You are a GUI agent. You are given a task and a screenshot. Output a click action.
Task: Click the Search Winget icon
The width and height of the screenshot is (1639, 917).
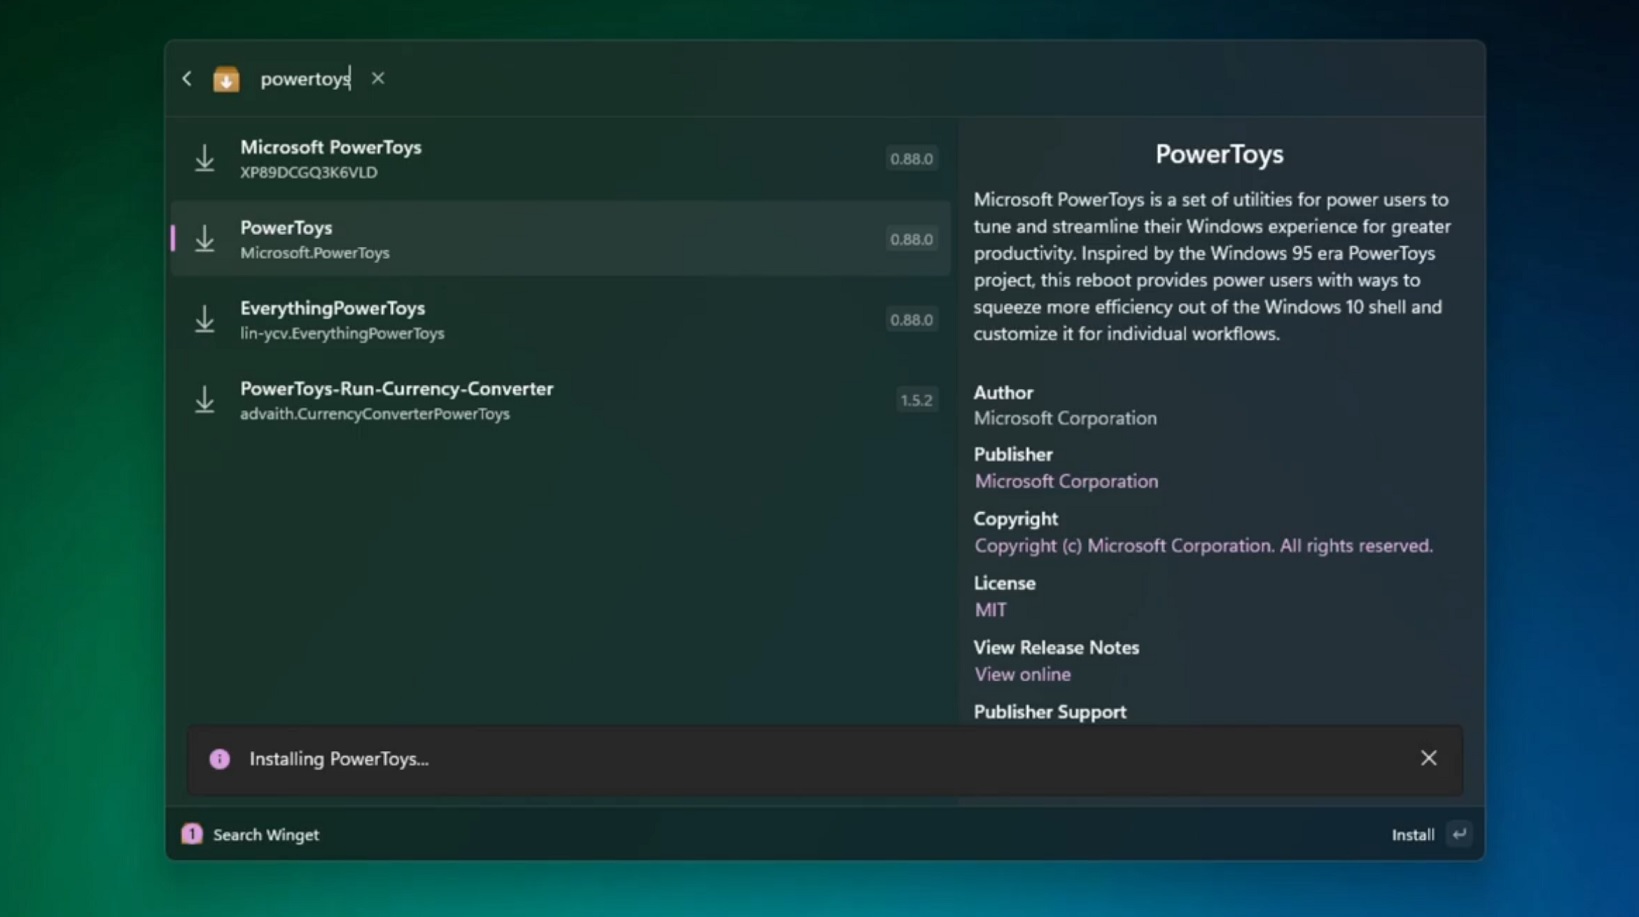[x=192, y=834]
